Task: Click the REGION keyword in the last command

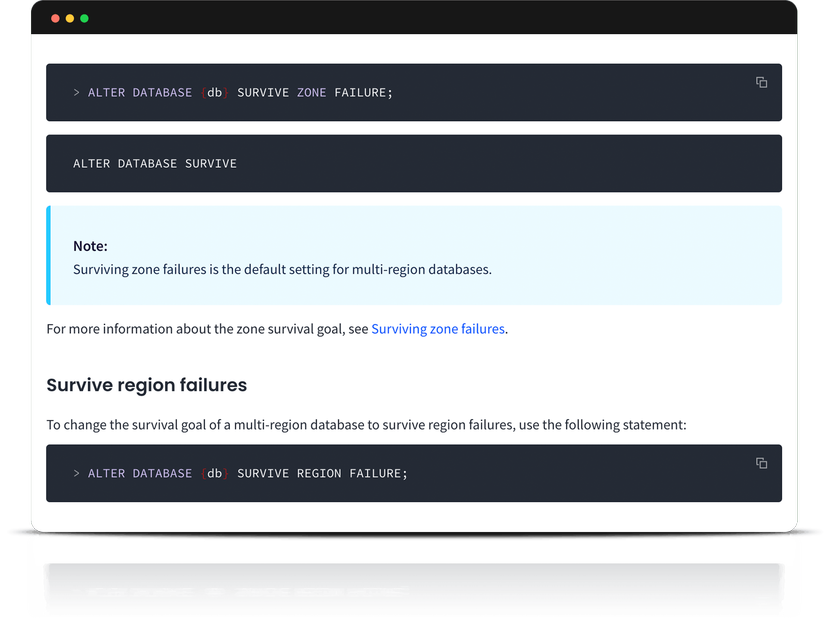Action: pos(319,473)
